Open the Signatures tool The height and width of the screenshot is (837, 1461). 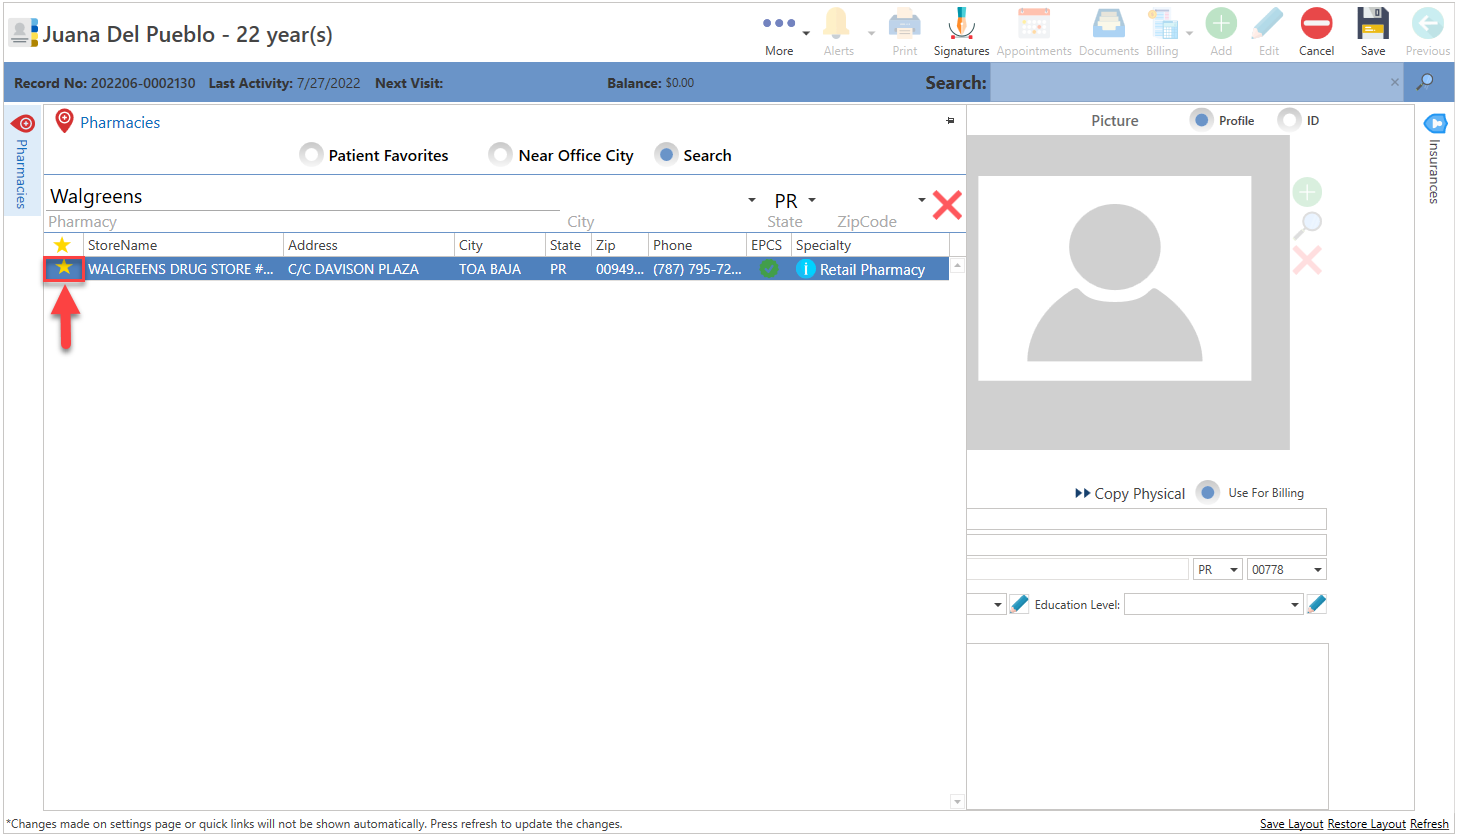click(x=961, y=33)
